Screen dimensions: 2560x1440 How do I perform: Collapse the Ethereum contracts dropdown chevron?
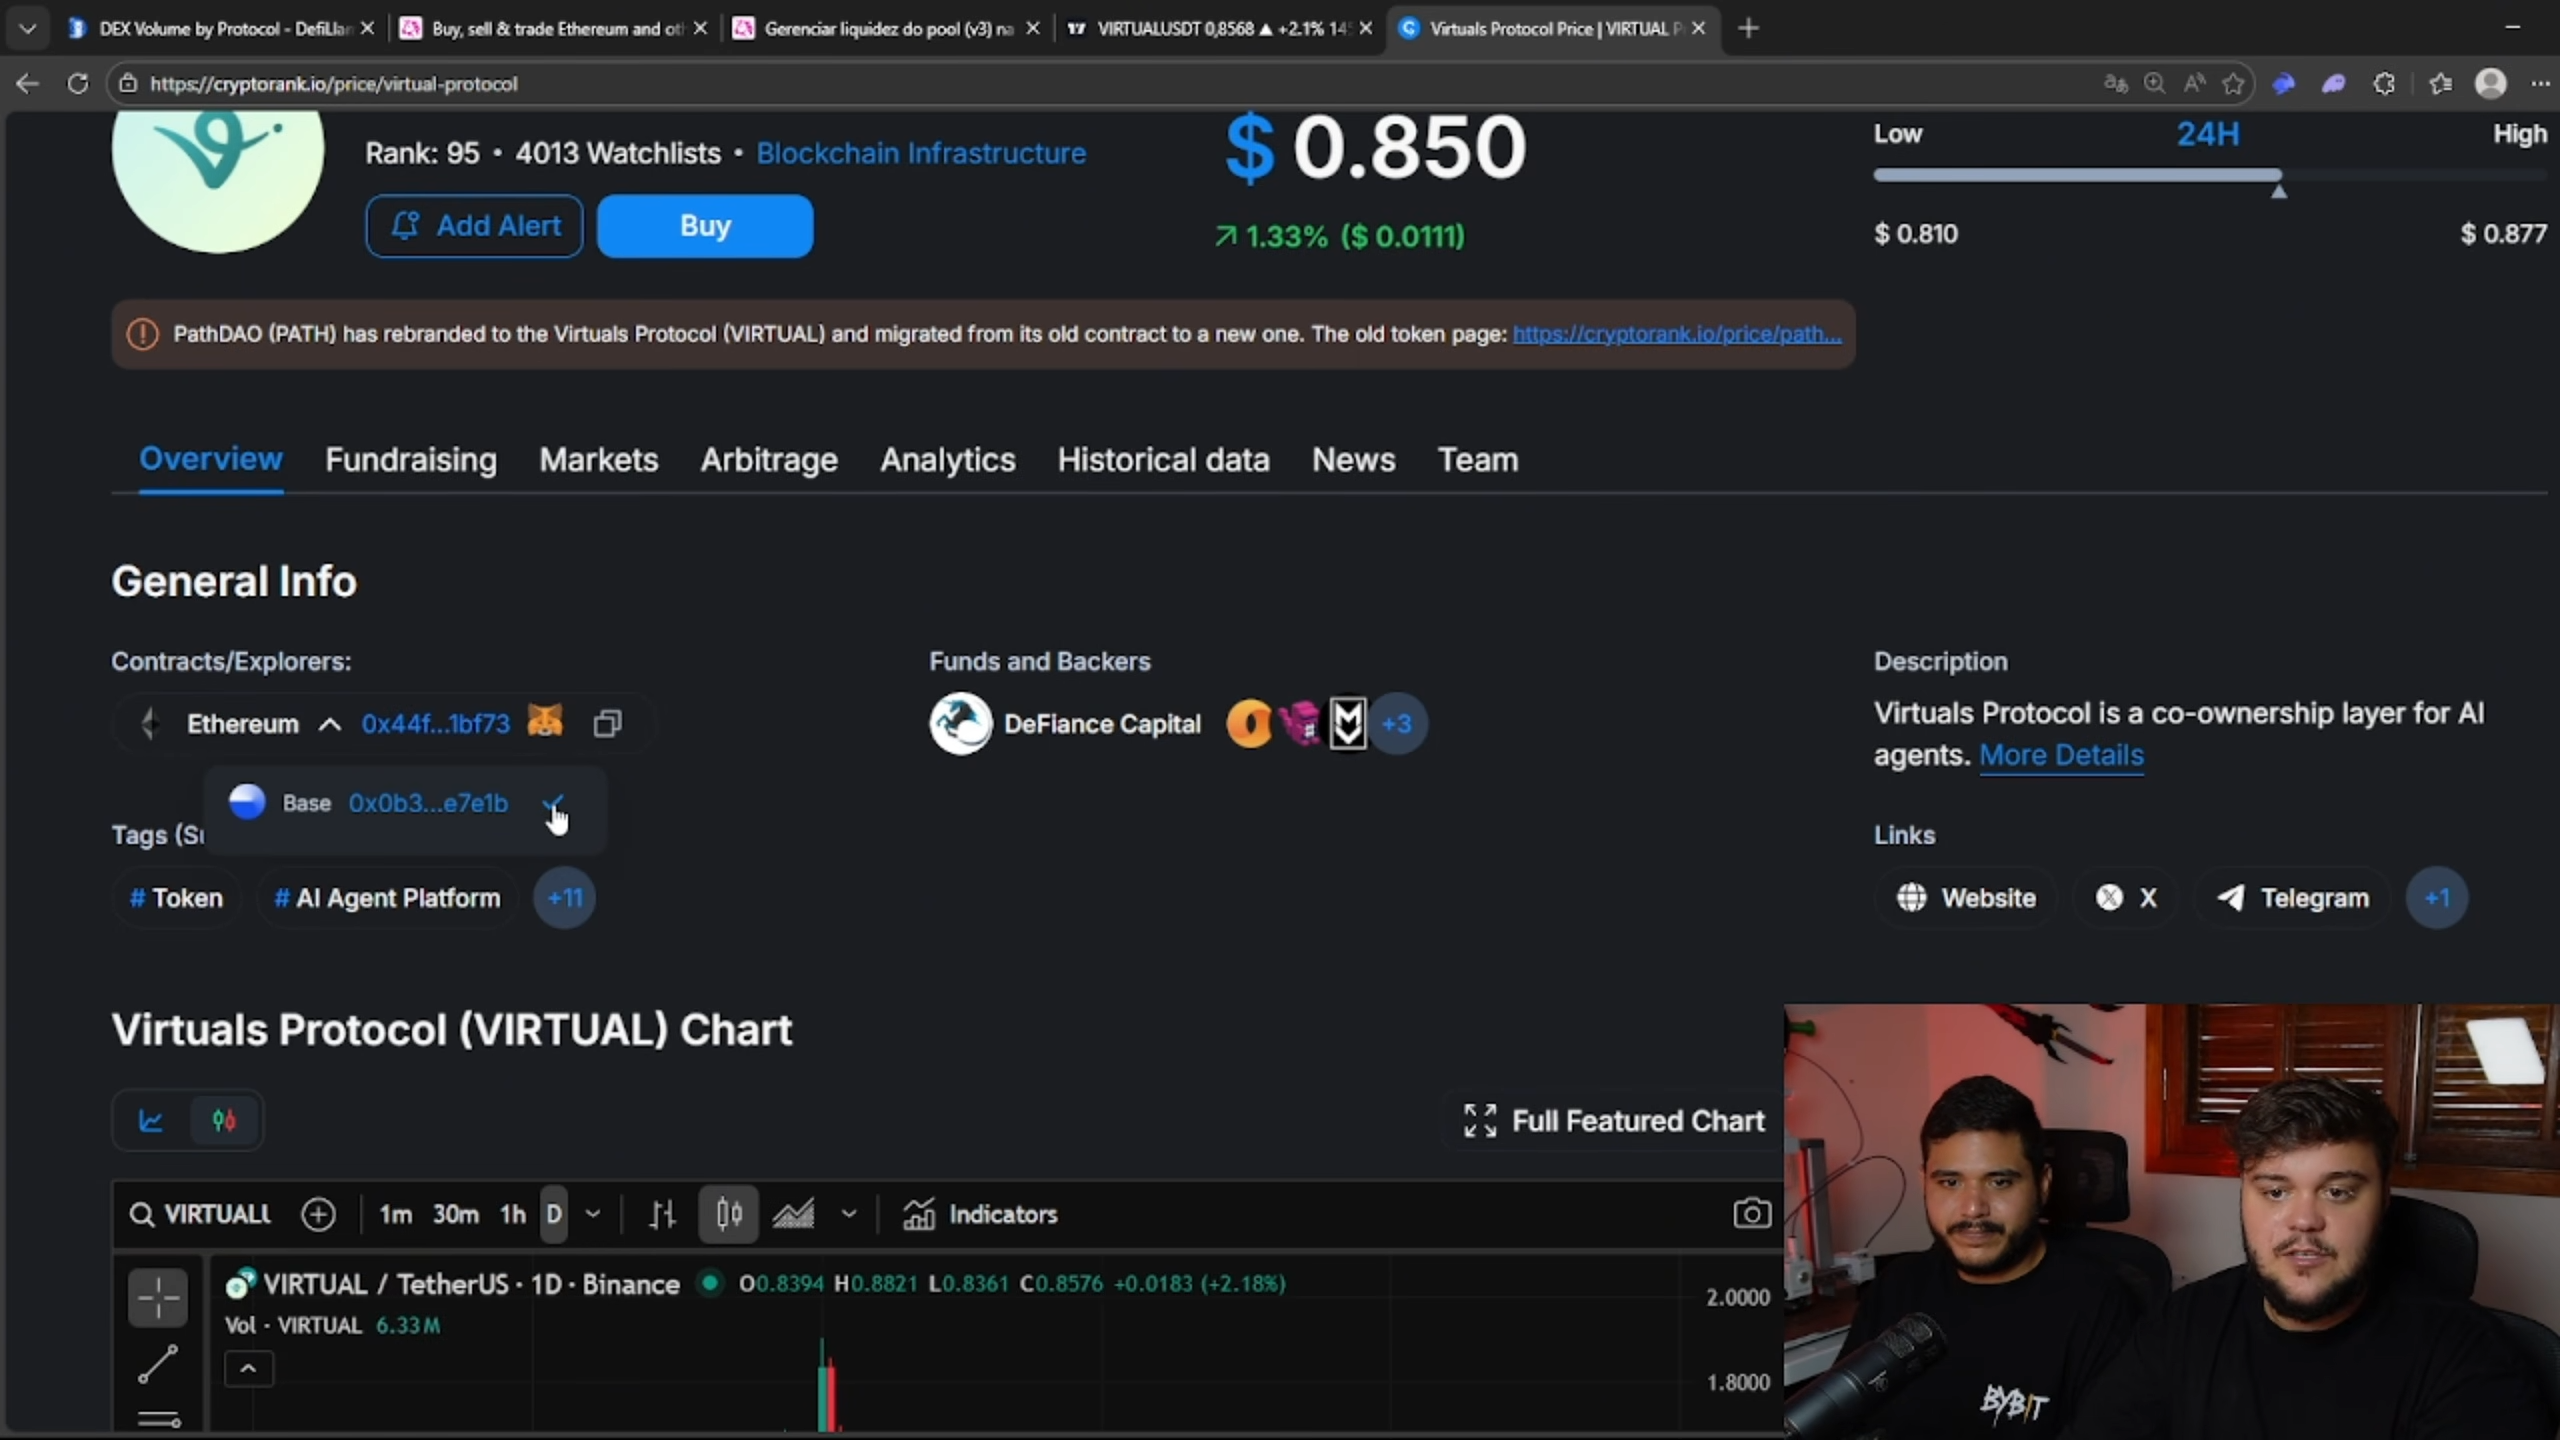click(330, 724)
